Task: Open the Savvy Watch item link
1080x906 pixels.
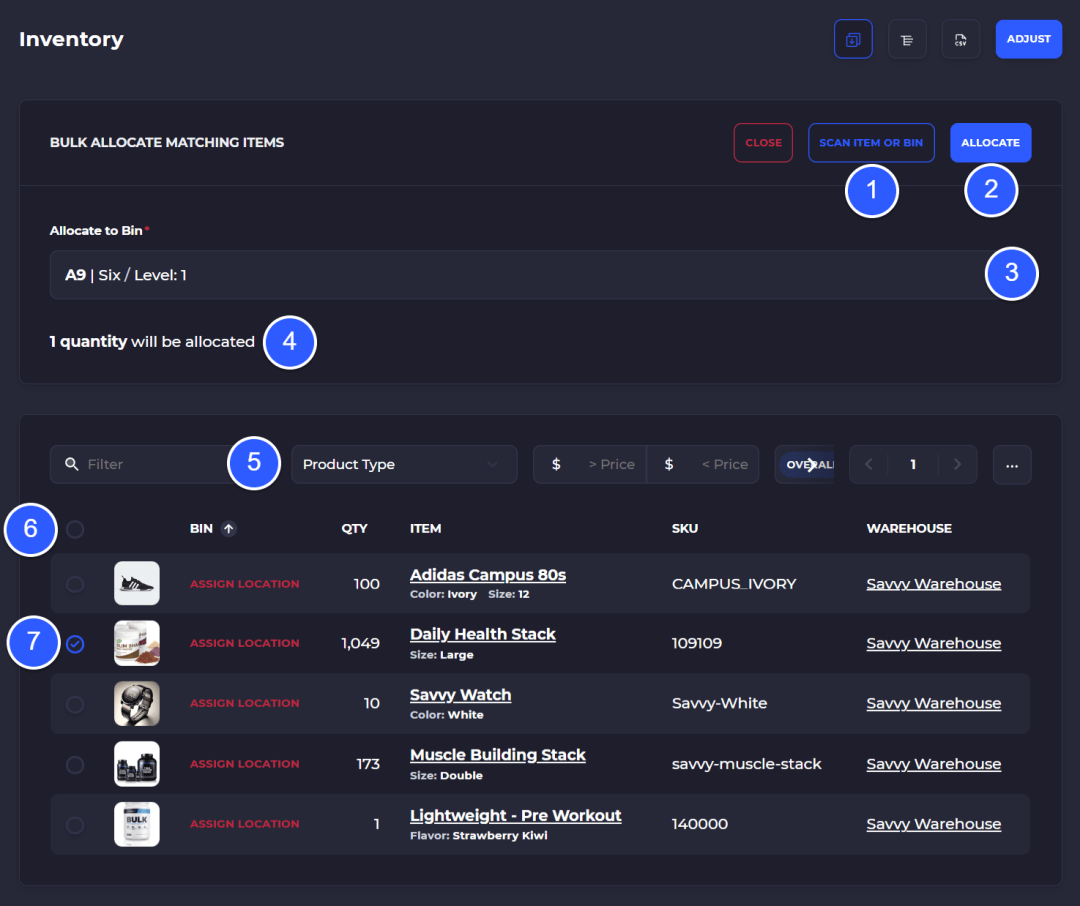Action: tap(460, 694)
